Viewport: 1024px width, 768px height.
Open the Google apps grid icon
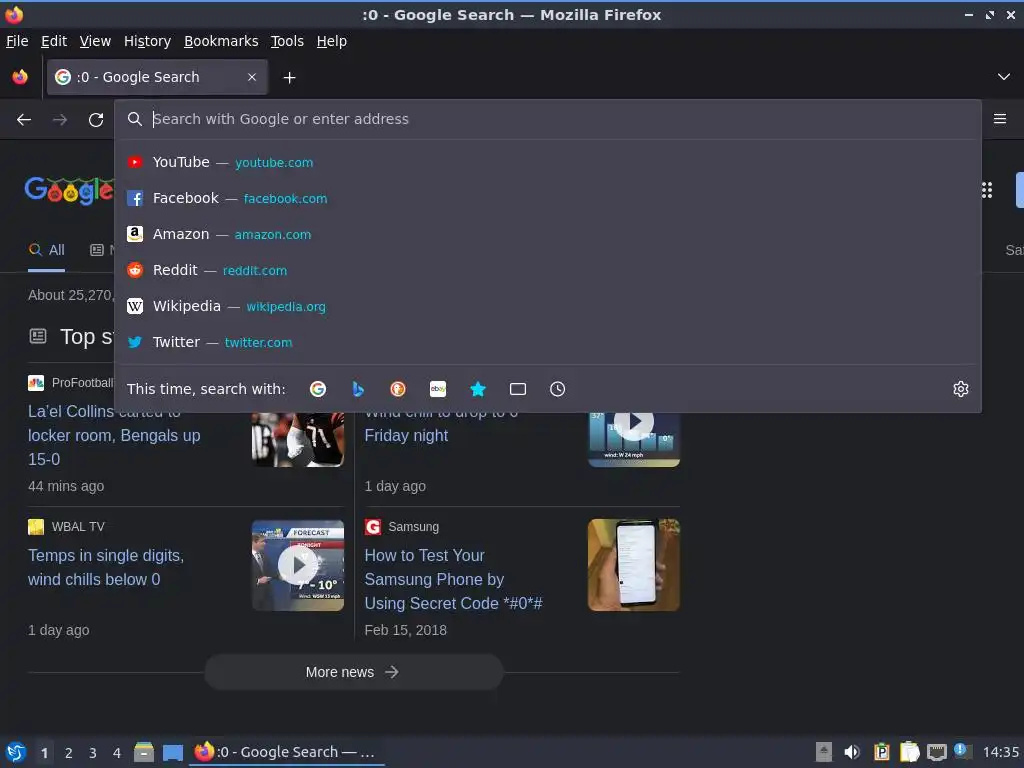click(x=987, y=190)
